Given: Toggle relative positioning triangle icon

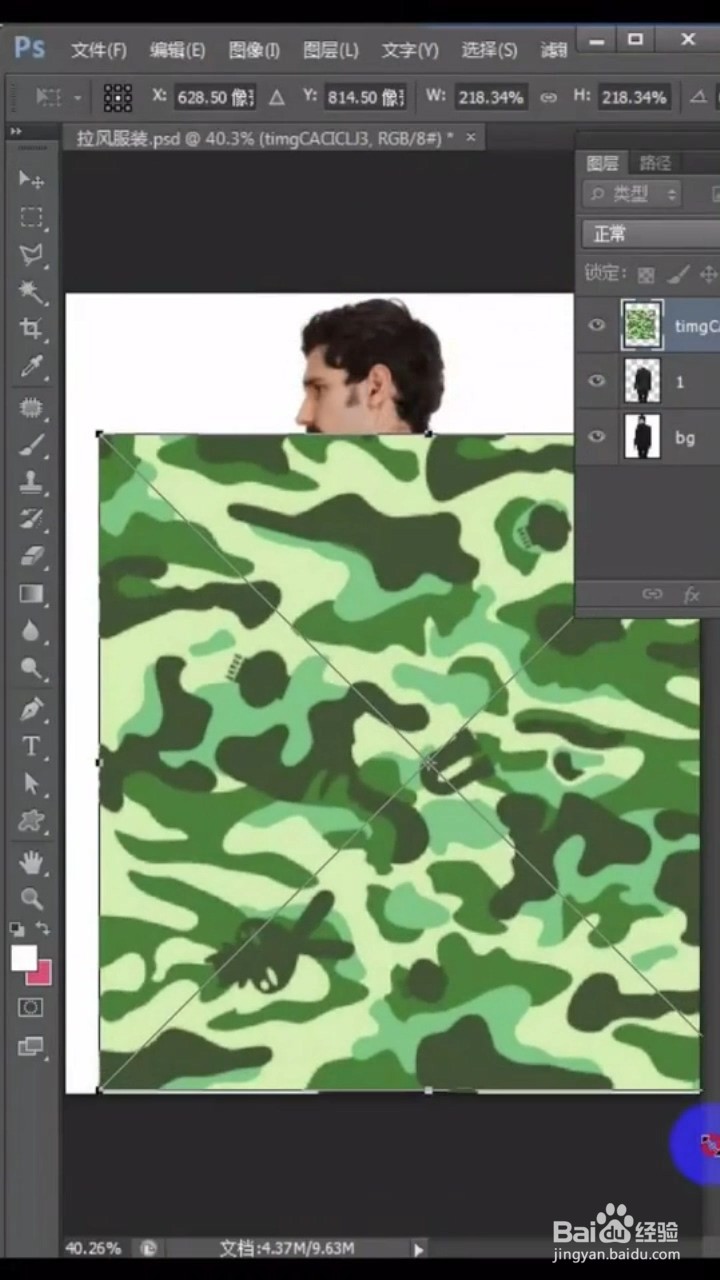Looking at the screenshot, I should [x=277, y=97].
